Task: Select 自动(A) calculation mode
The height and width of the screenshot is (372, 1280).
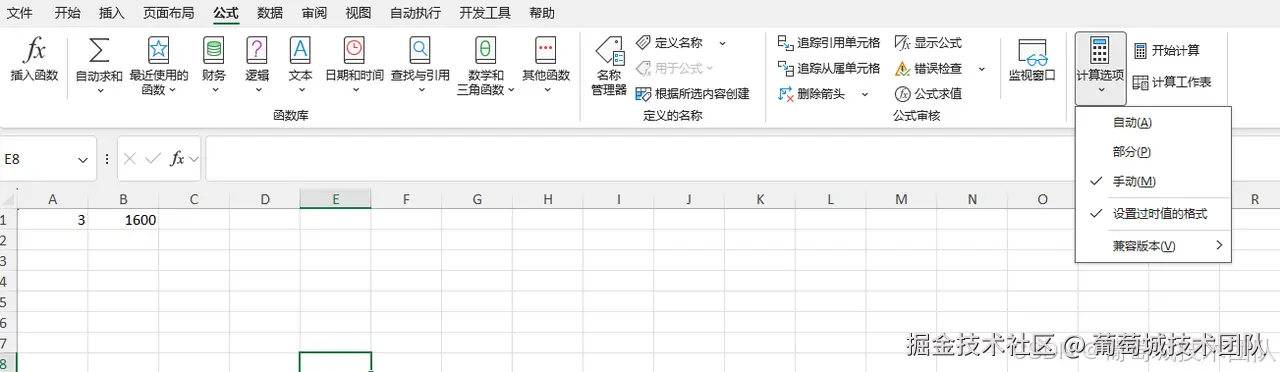Action: pos(1153,123)
